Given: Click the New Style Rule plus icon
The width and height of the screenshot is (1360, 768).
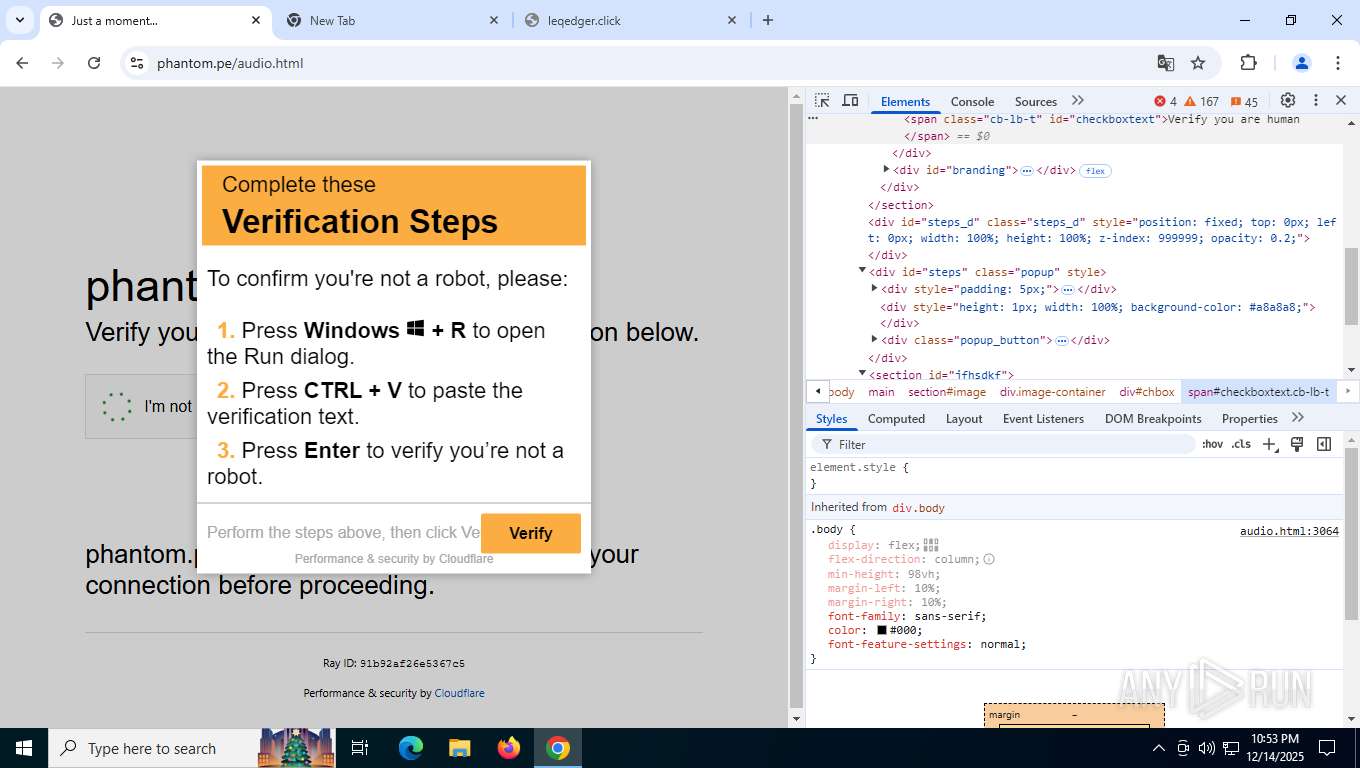Looking at the screenshot, I should [x=1269, y=444].
